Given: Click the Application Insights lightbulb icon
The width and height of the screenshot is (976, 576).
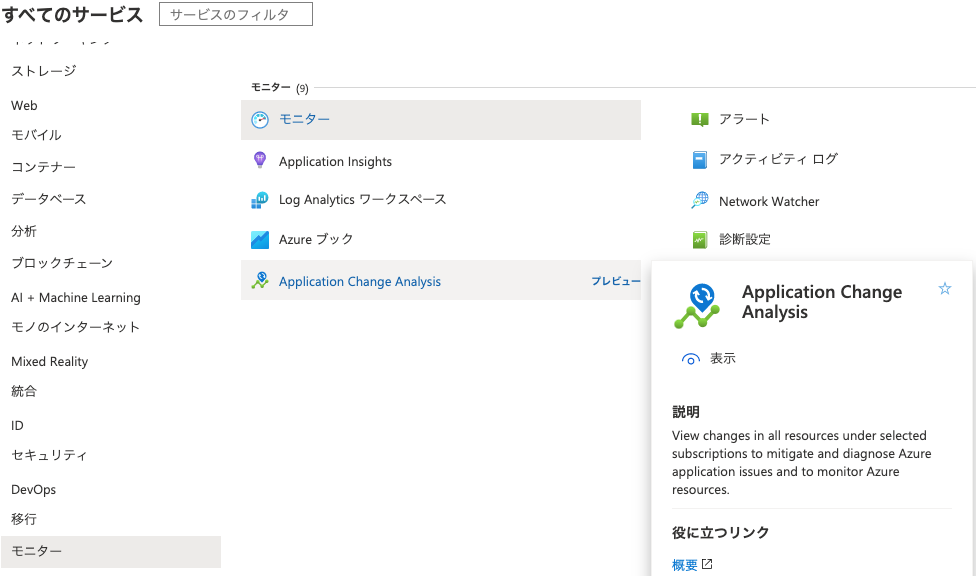Looking at the screenshot, I should [260, 160].
